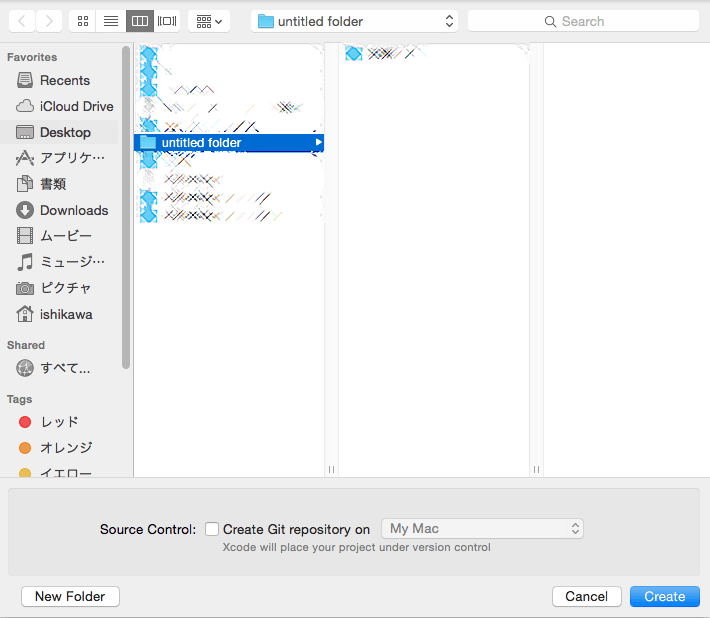Open the item arrangement dropdown
Image resolution: width=710 pixels, height=618 pixels.
coord(209,21)
